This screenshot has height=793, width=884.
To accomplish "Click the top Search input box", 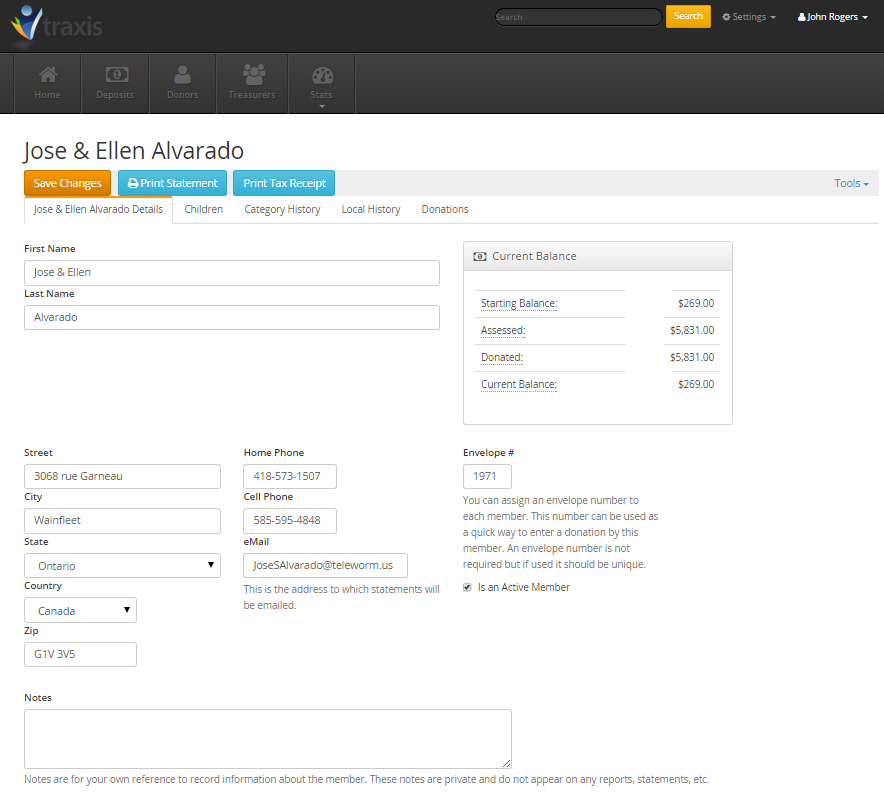I will [x=578, y=17].
